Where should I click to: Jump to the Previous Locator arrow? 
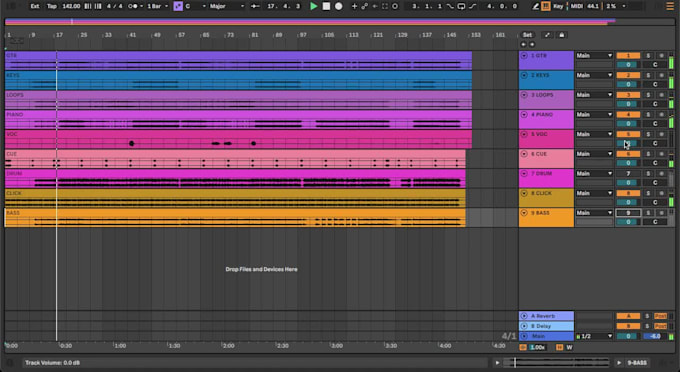click(523, 44)
